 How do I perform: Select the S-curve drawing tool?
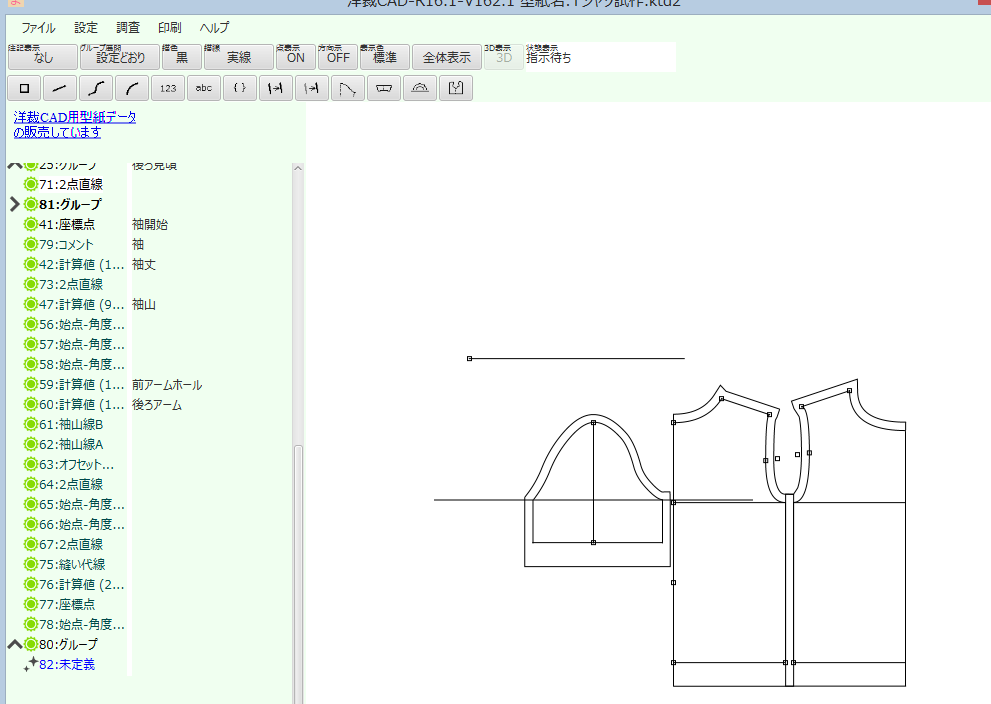pyautogui.click(x=96, y=88)
